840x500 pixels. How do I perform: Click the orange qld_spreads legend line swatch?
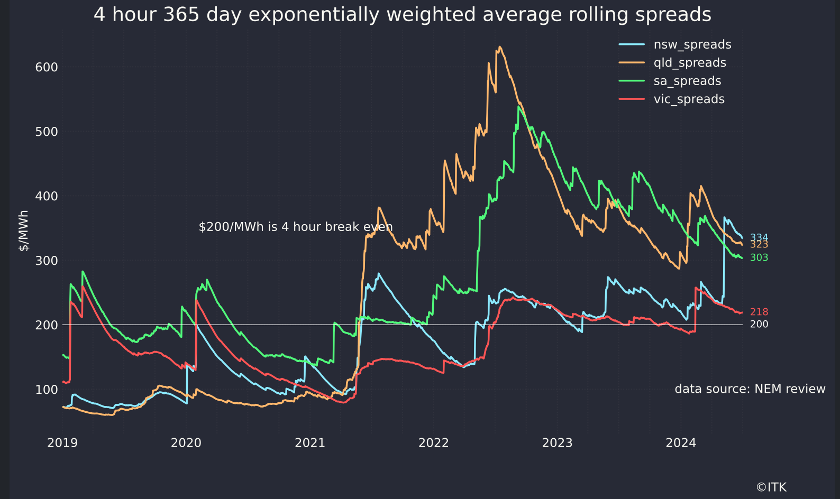coord(632,63)
